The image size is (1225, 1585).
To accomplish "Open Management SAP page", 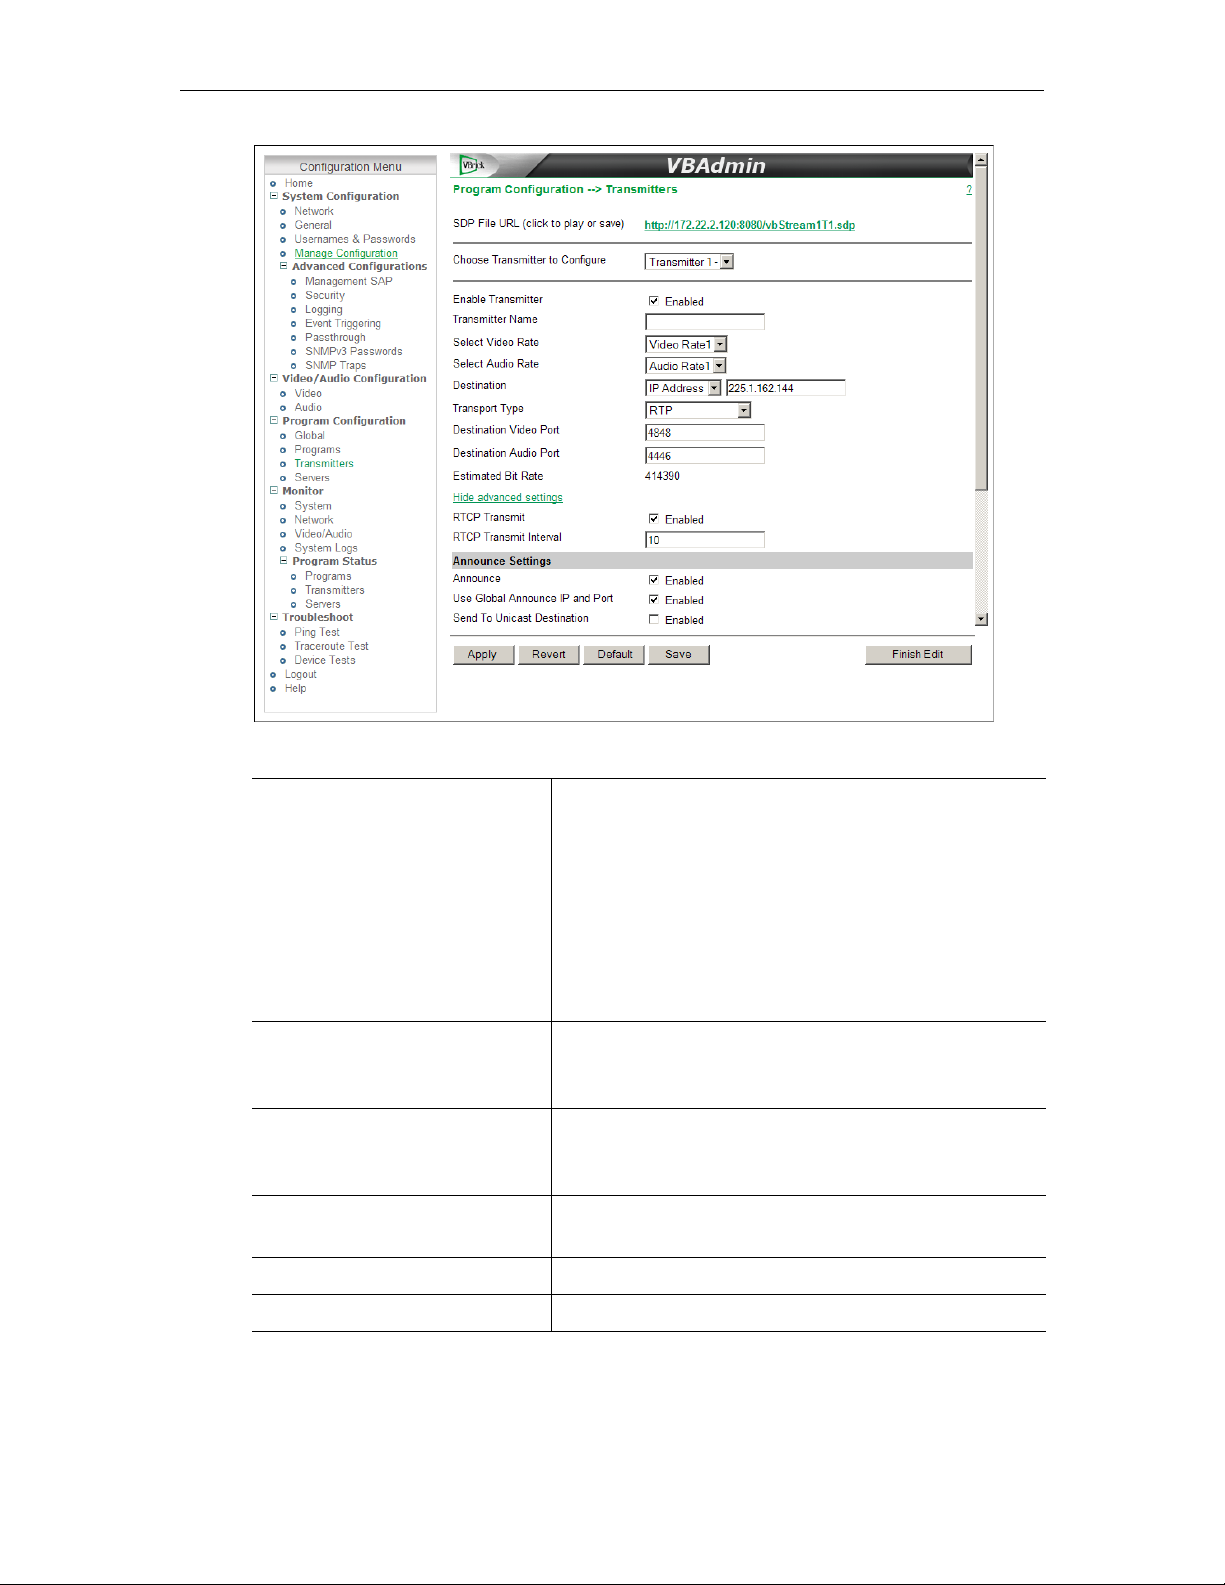I will point(349,281).
